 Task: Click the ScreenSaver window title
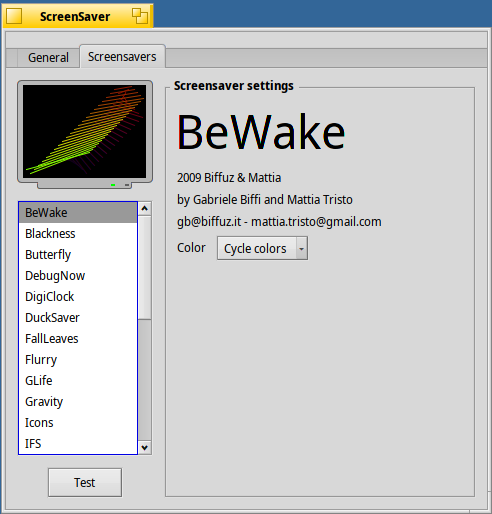coord(75,16)
